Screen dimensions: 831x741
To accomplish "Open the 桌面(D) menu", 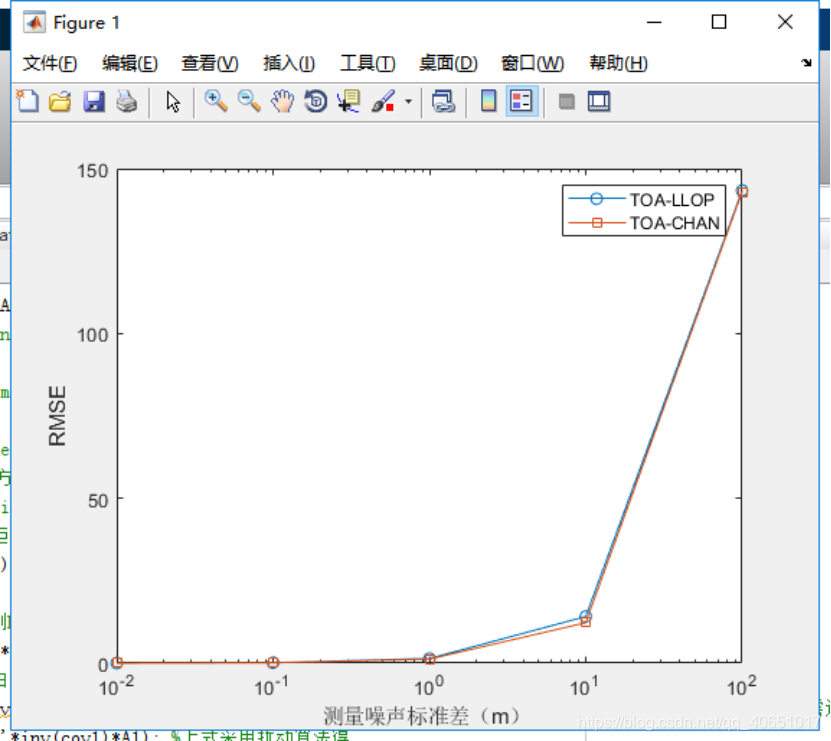I will pyautogui.click(x=448, y=63).
